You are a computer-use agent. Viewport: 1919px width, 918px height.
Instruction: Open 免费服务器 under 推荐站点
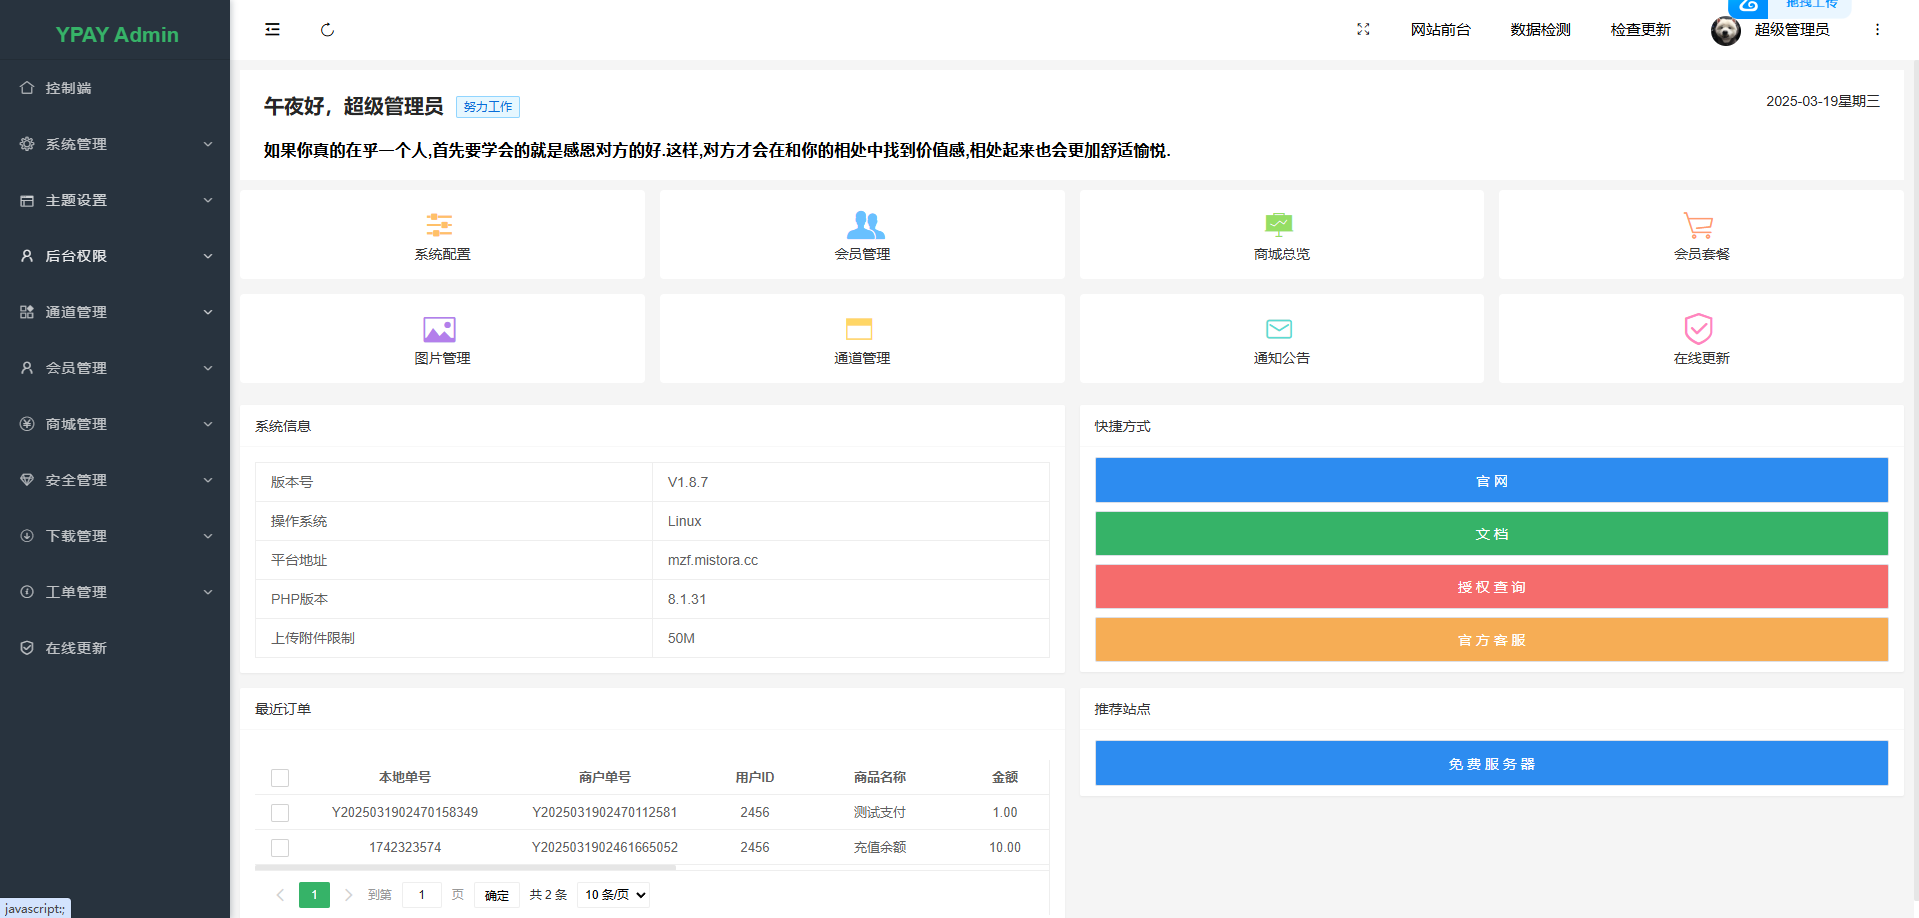(x=1491, y=763)
